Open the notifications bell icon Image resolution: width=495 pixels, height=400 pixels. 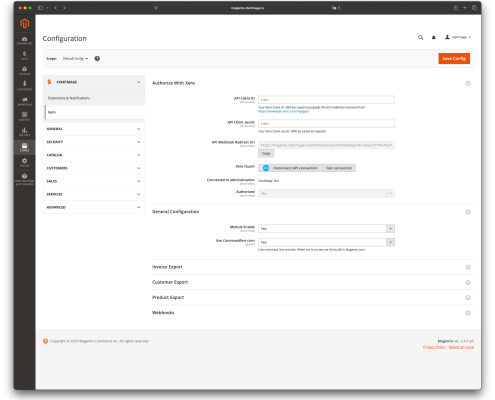coord(434,37)
